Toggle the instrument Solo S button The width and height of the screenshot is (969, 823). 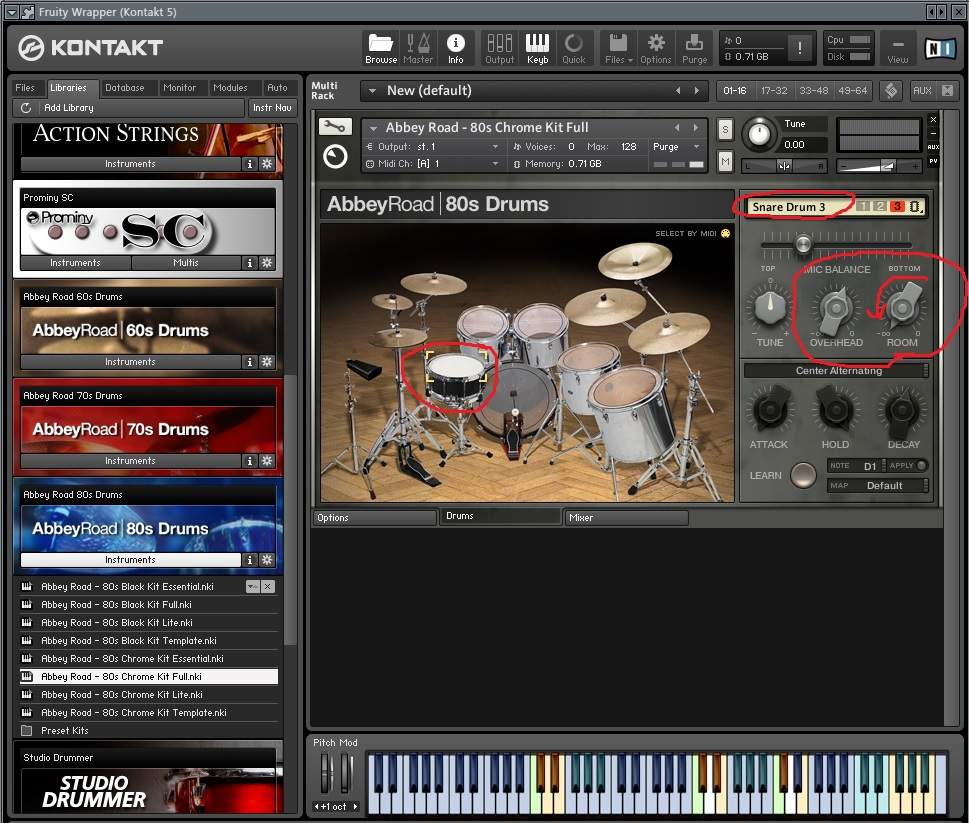click(x=725, y=130)
